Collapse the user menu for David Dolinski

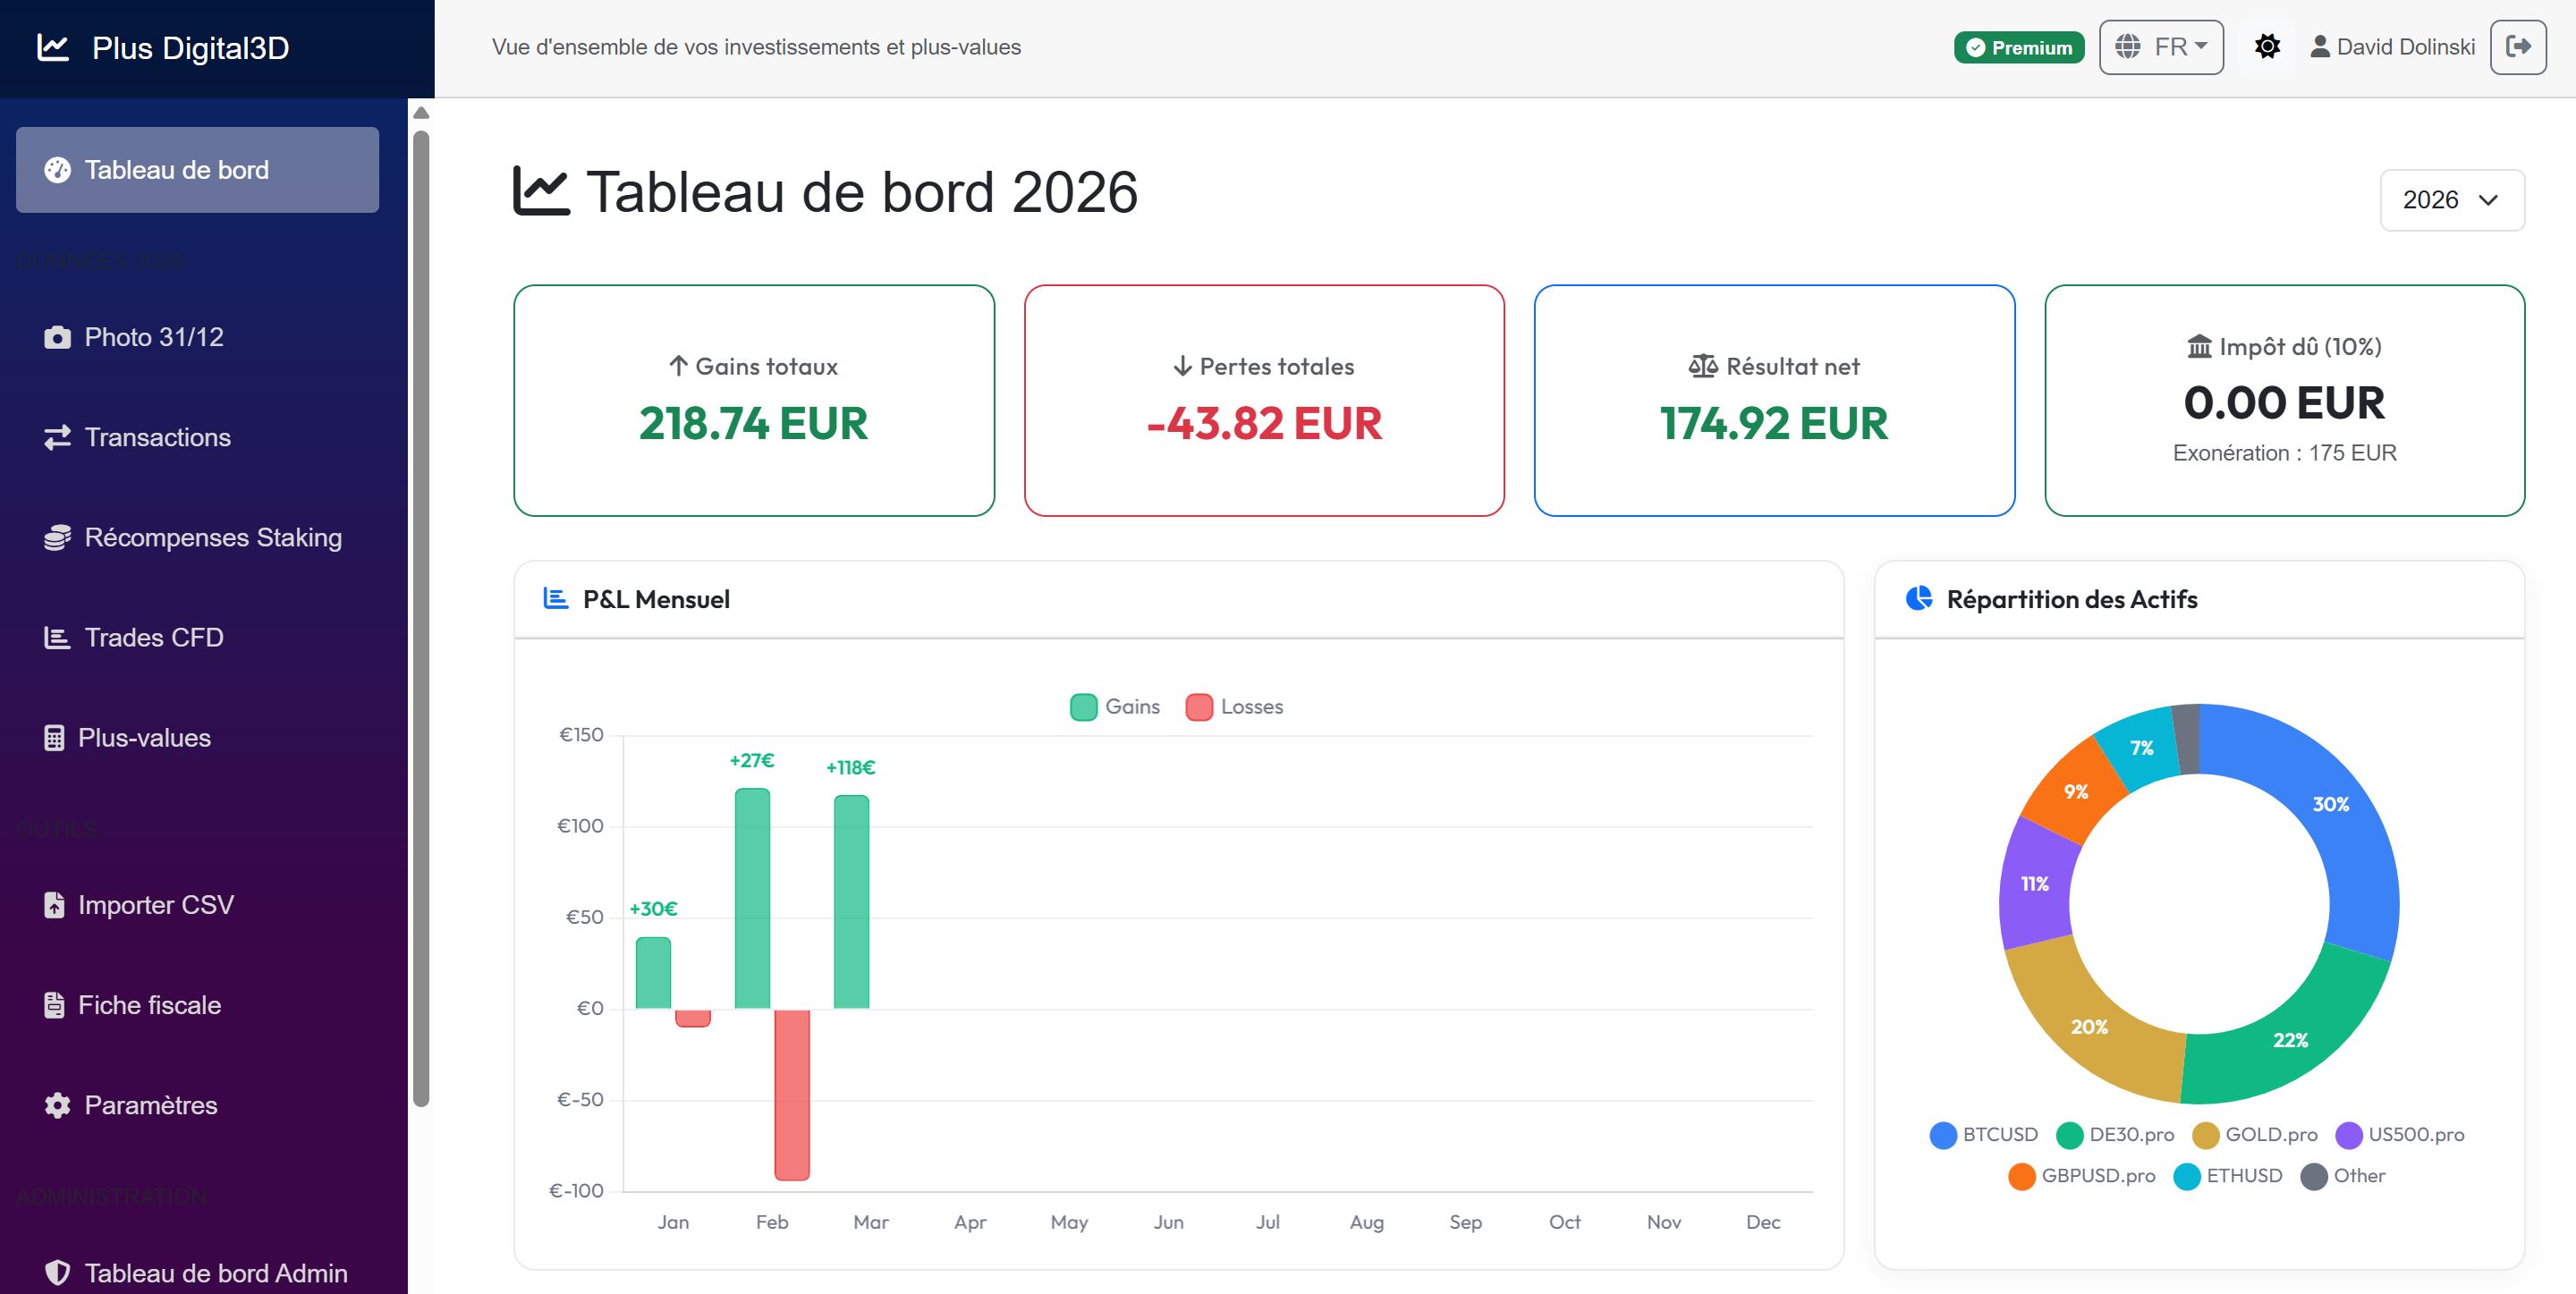tap(2391, 46)
